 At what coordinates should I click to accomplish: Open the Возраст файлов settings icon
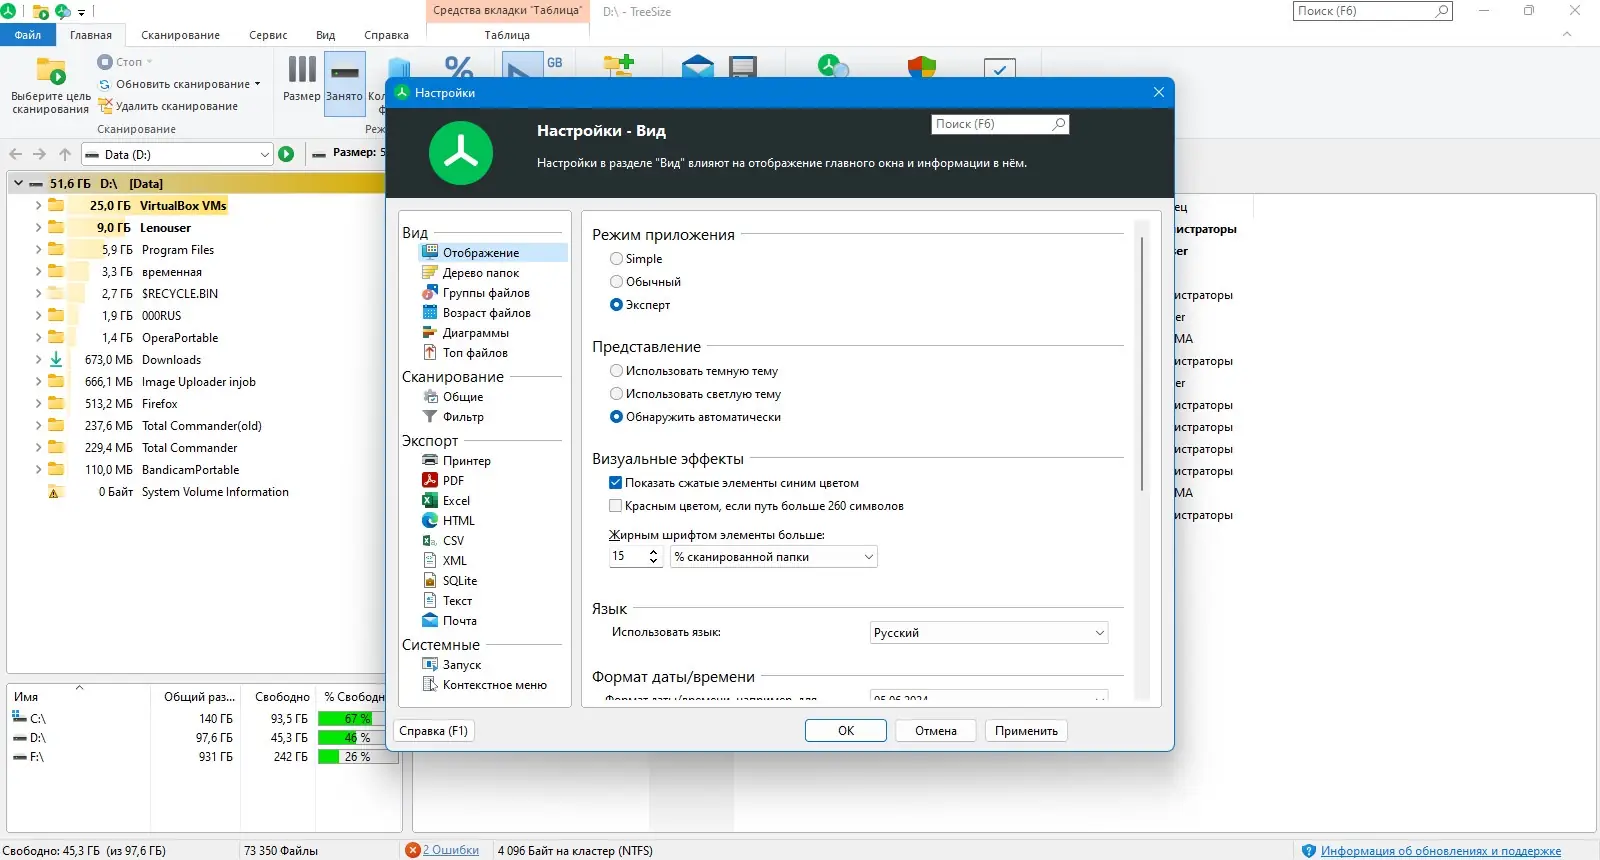[430, 312]
